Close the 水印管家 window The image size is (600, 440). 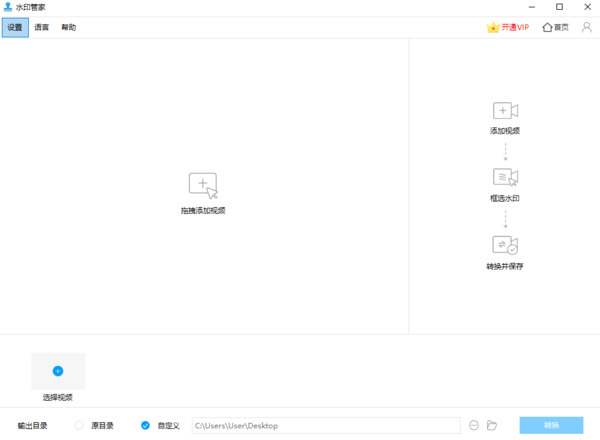coord(588,7)
